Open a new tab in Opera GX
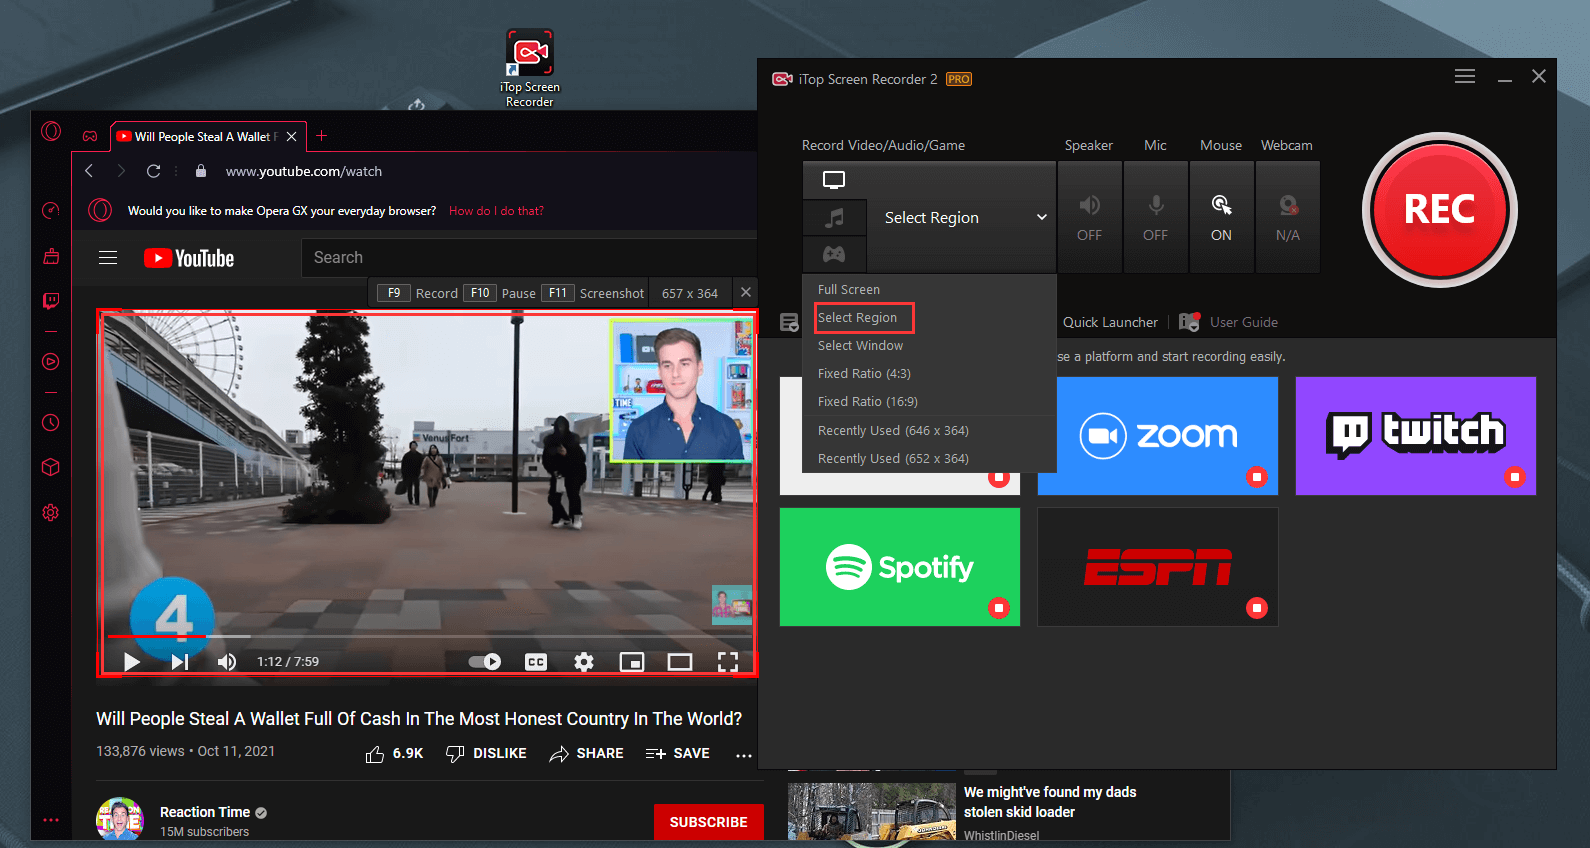This screenshot has width=1590, height=848. coord(321,136)
